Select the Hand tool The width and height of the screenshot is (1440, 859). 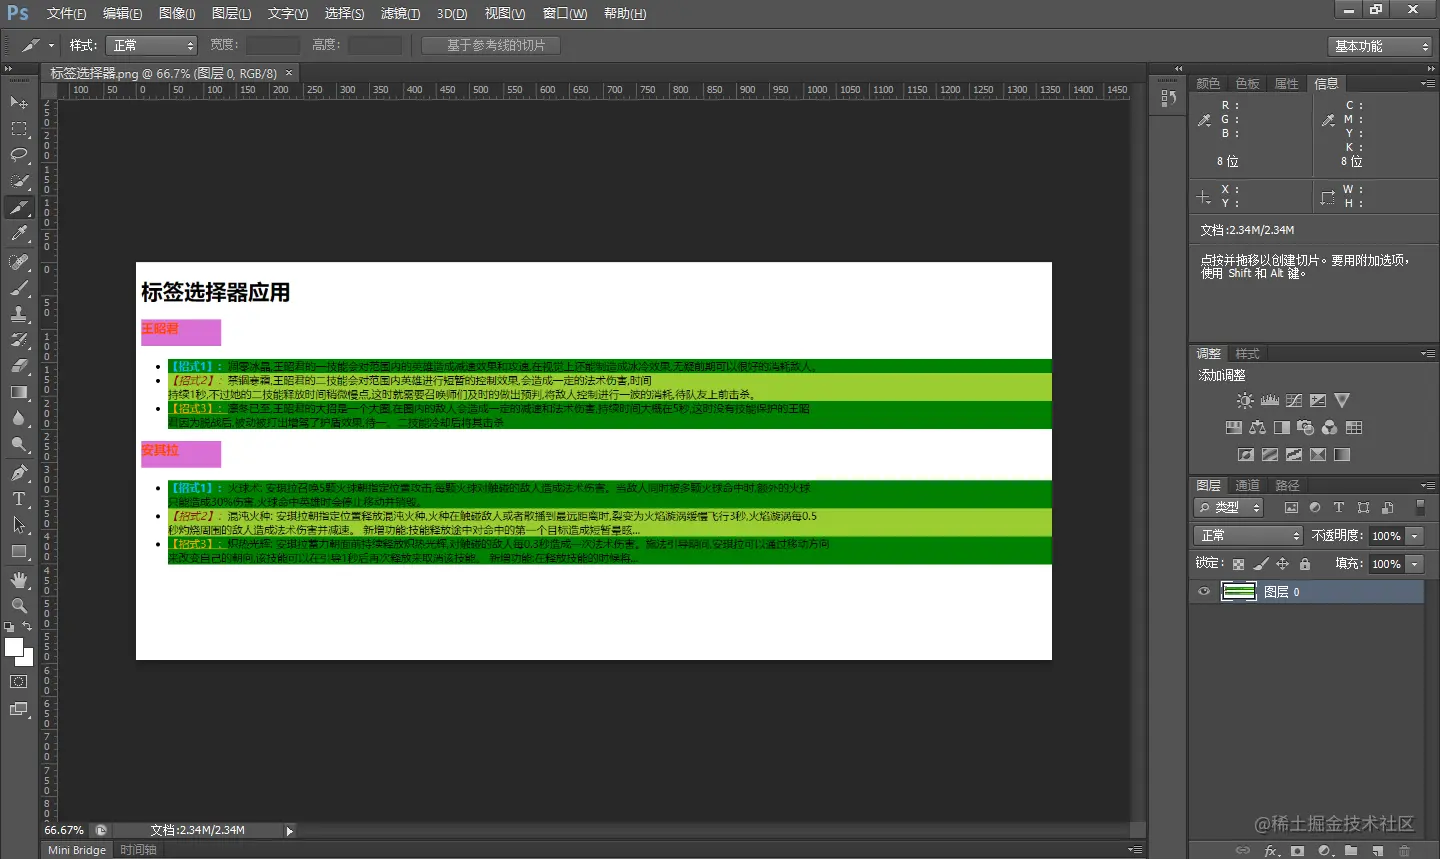[x=19, y=580]
